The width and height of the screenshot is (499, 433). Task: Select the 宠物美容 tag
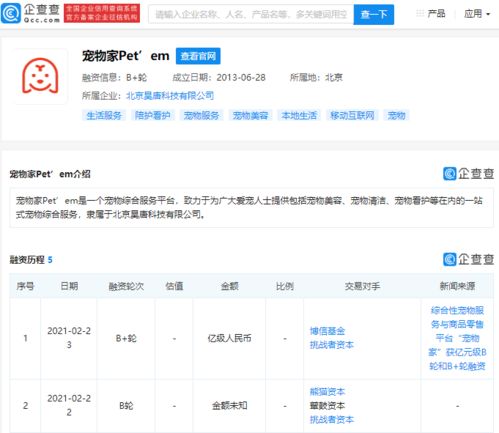[250, 116]
